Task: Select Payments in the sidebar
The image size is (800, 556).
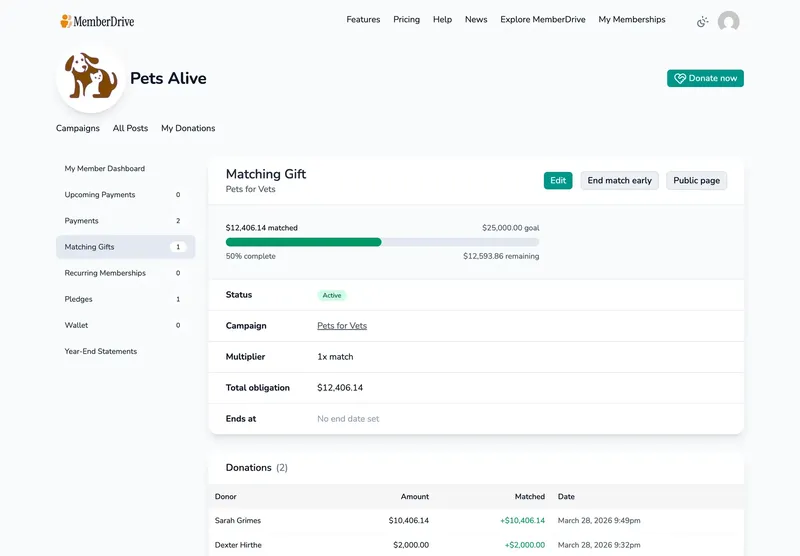Action: pos(126,220)
